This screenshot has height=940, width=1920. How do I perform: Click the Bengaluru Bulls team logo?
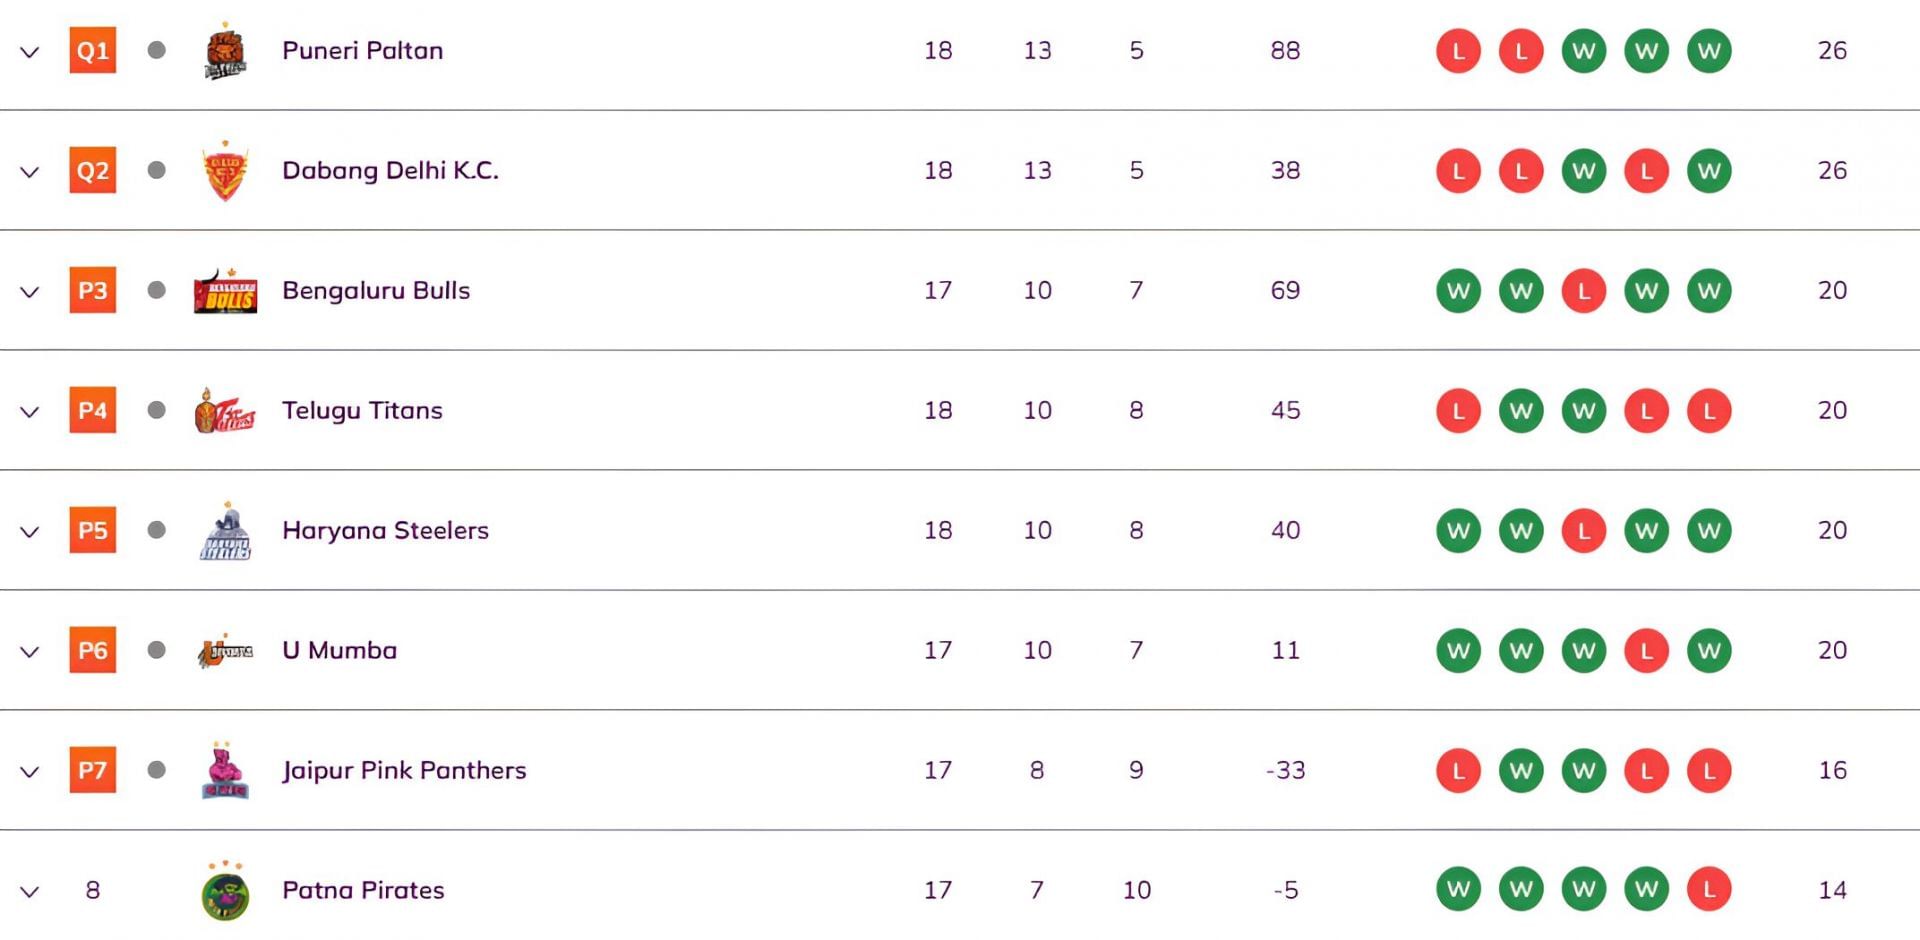pos(225,291)
